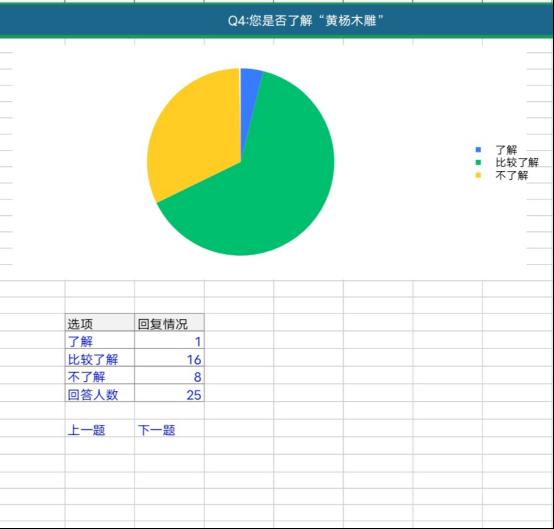Screen dimensions: 554x529
Task: Click the yellow 不了解 legend marker
Action: tap(478, 175)
